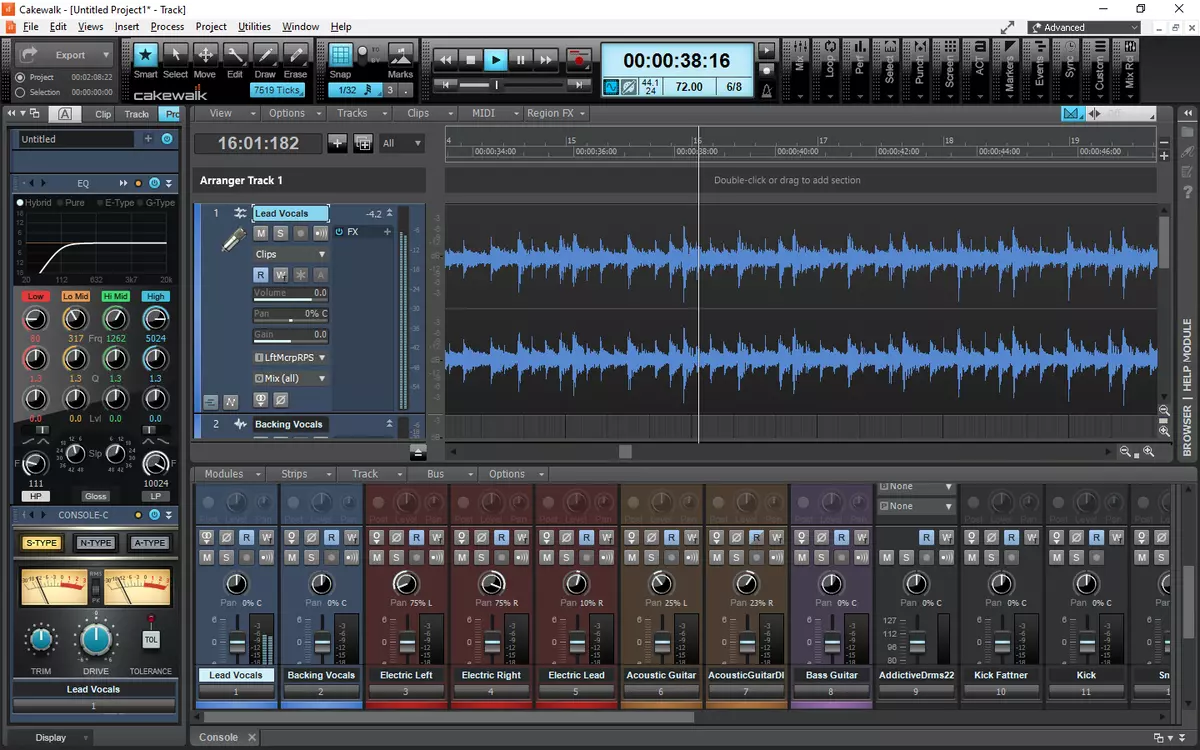This screenshot has width=1200, height=750.
Task: Pick the Select tool arrow icon
Action: [175, 54]
